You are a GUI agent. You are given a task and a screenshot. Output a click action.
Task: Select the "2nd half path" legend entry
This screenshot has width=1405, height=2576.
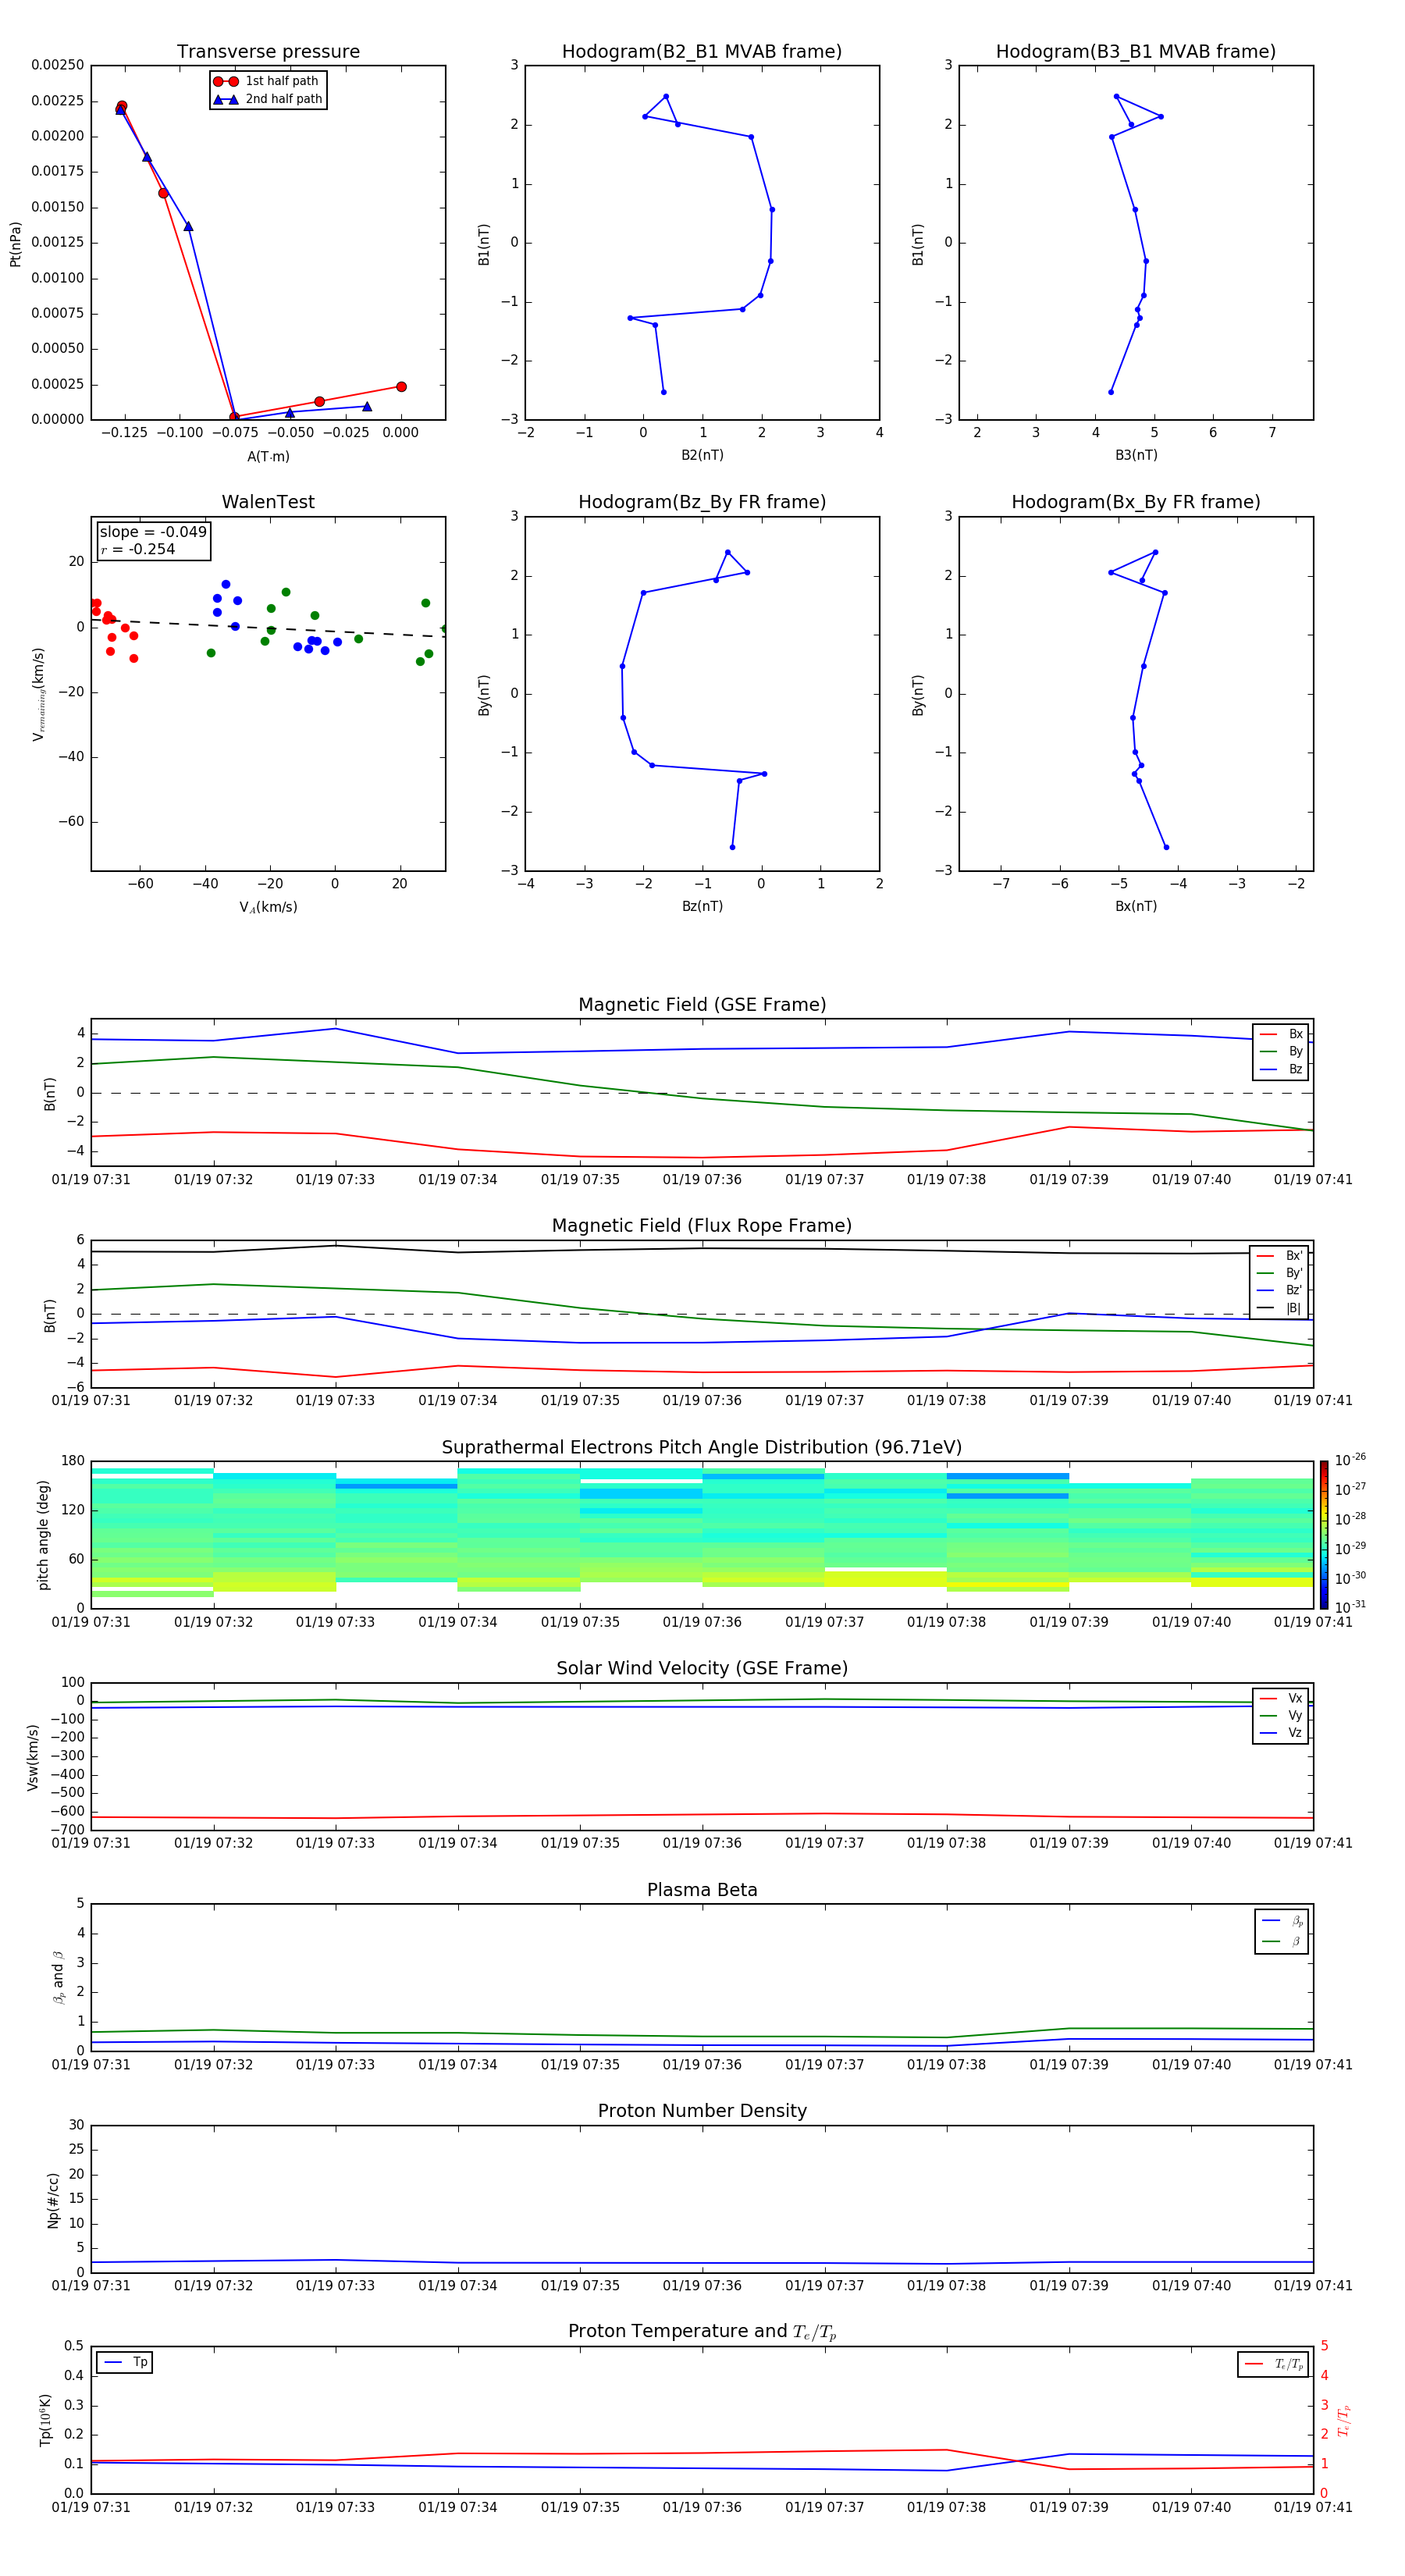pos(267,99)
